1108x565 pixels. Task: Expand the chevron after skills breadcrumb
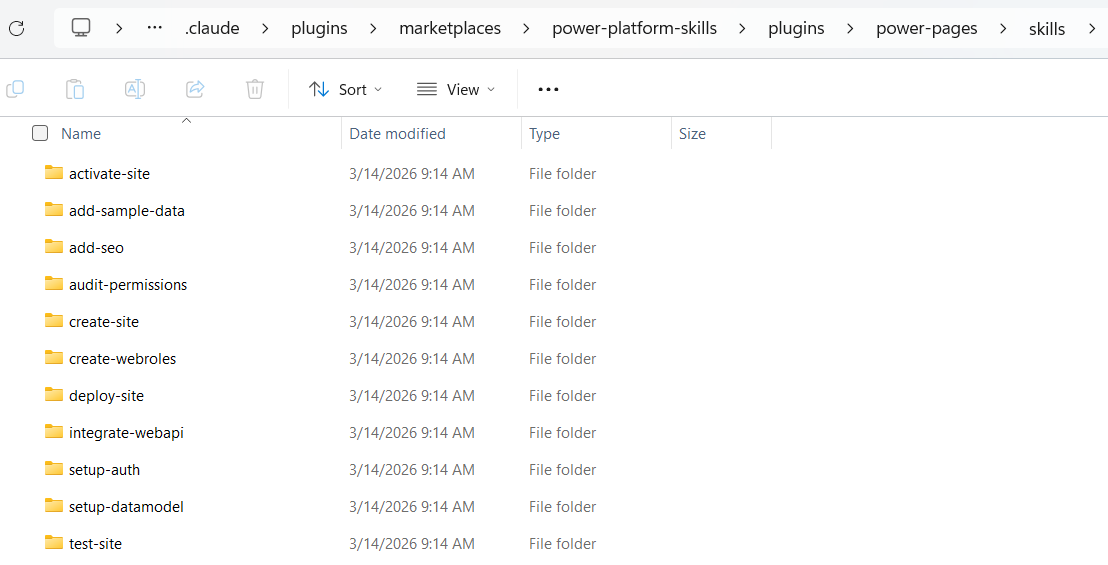point(1091,28)
